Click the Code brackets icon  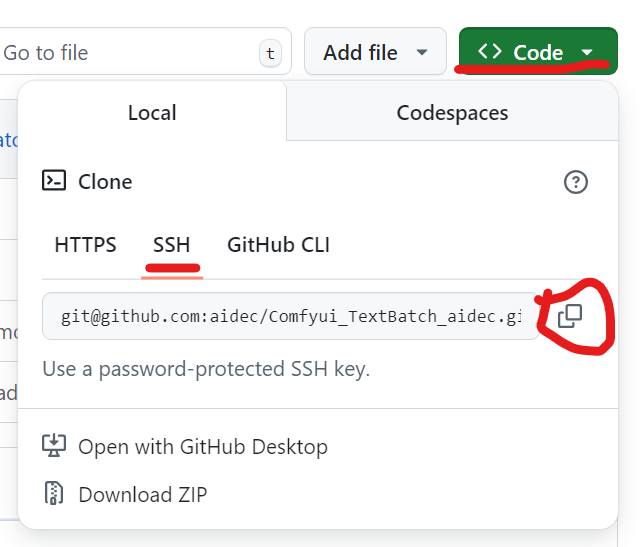tap(489, 51)
